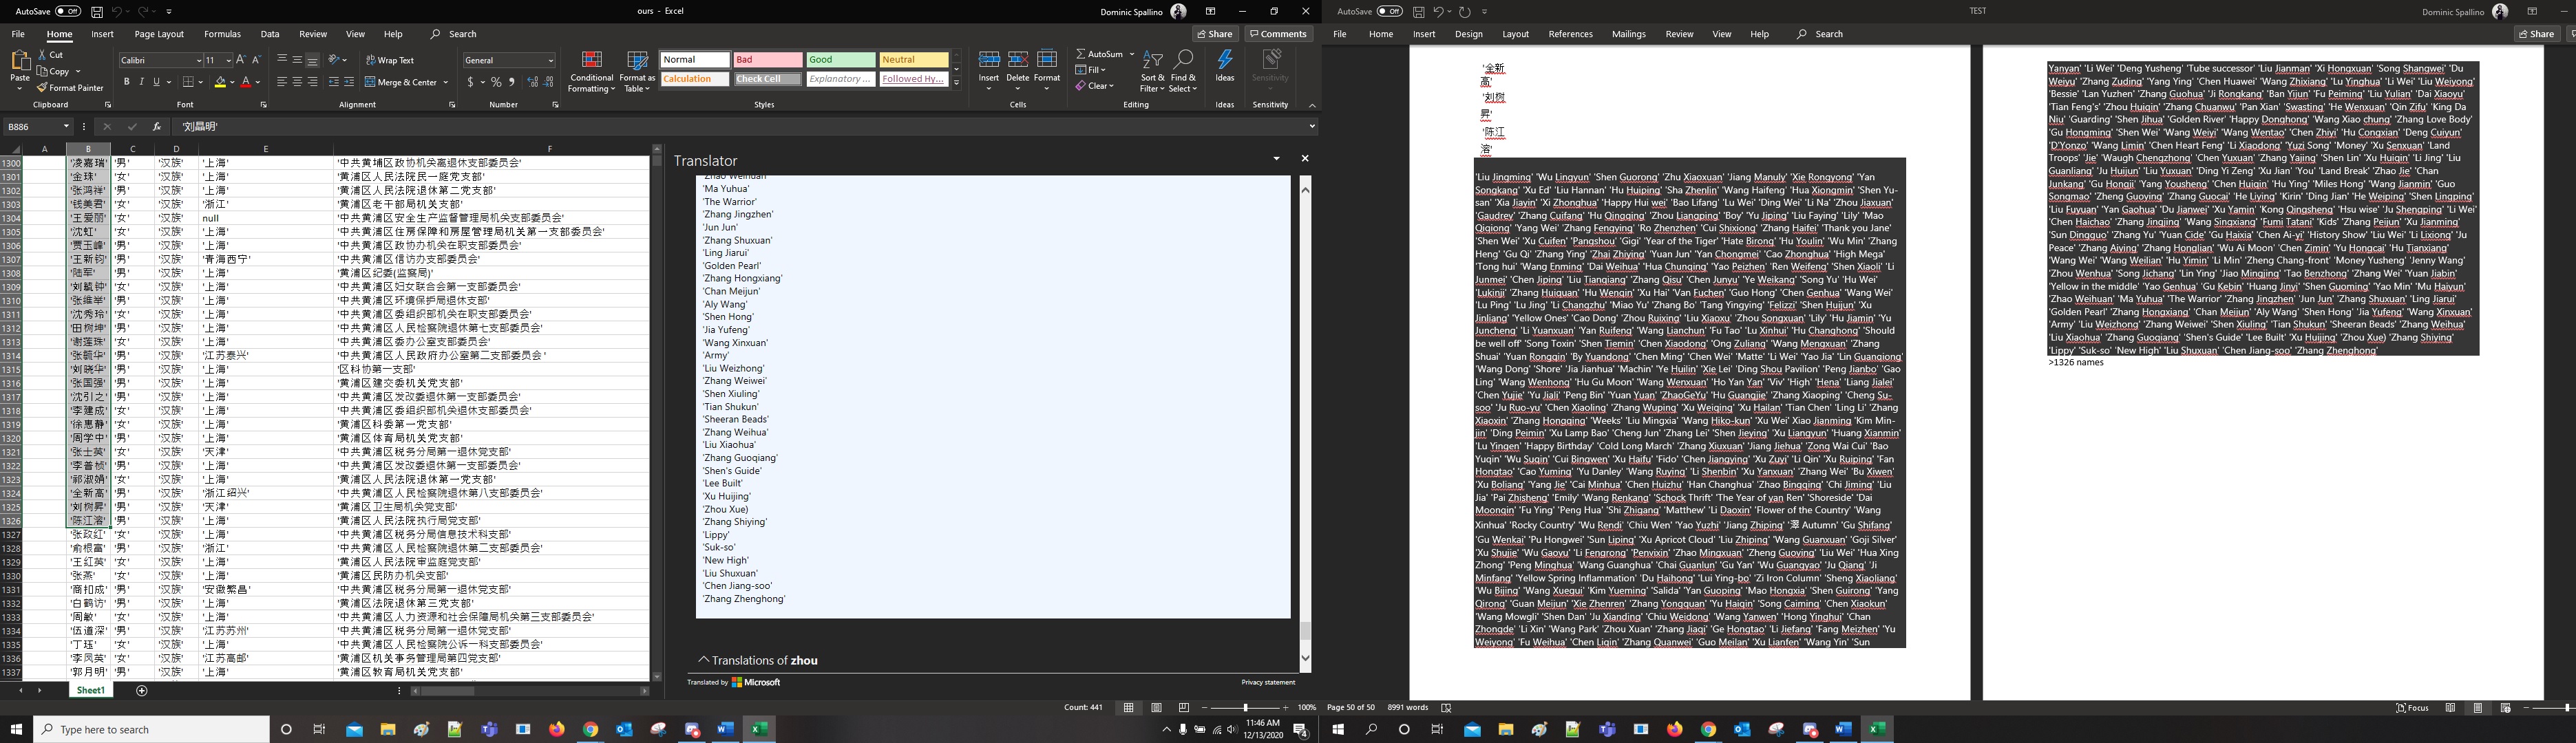
Task: Click the yellow Fill Color button
Action: pos(220,82)
